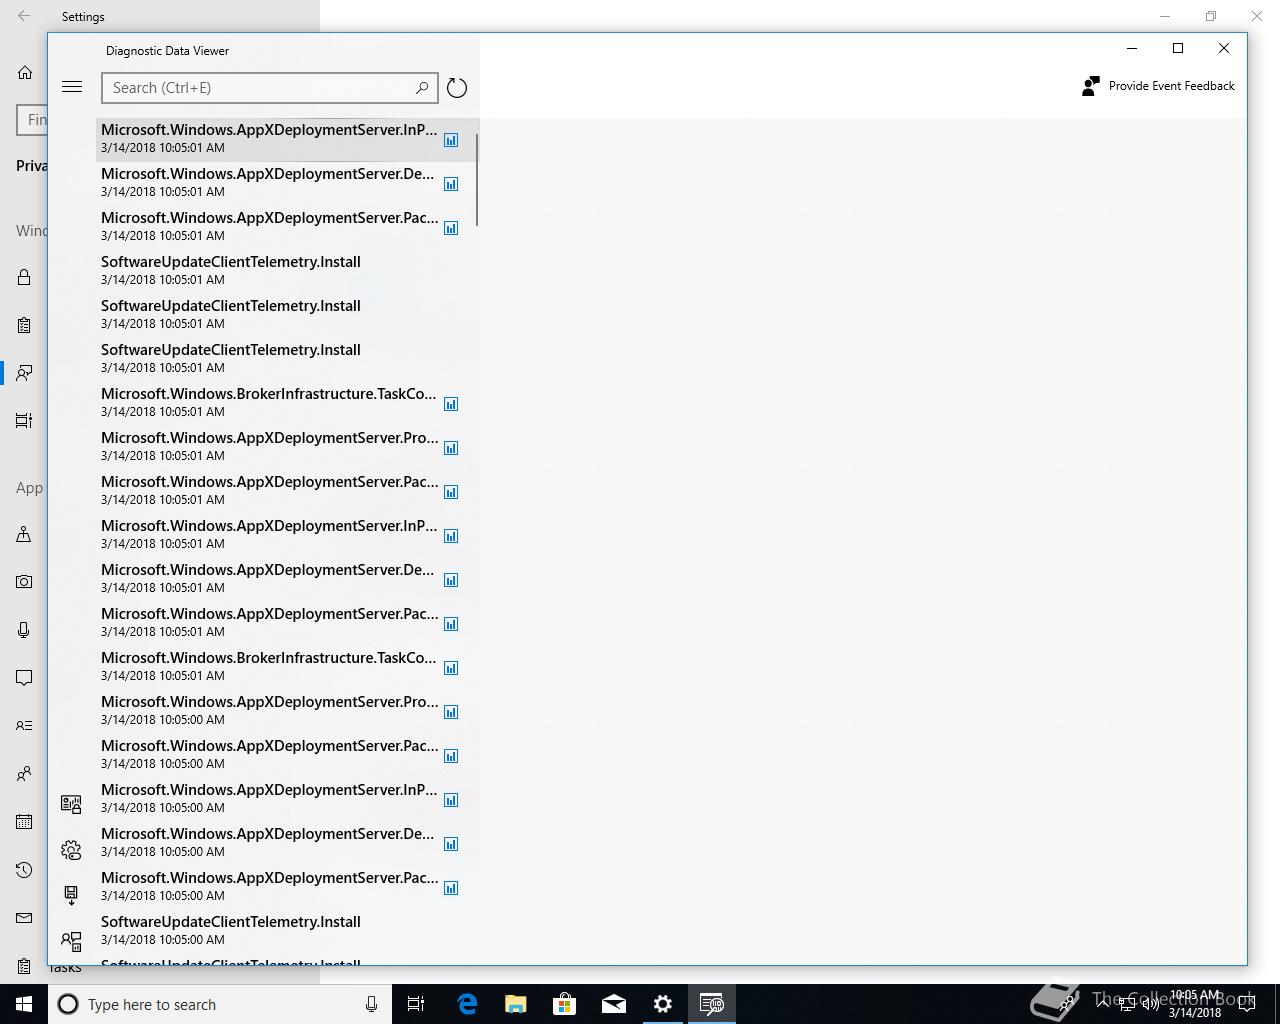Click the magnifier icon in the search box

tap(422, 88)
